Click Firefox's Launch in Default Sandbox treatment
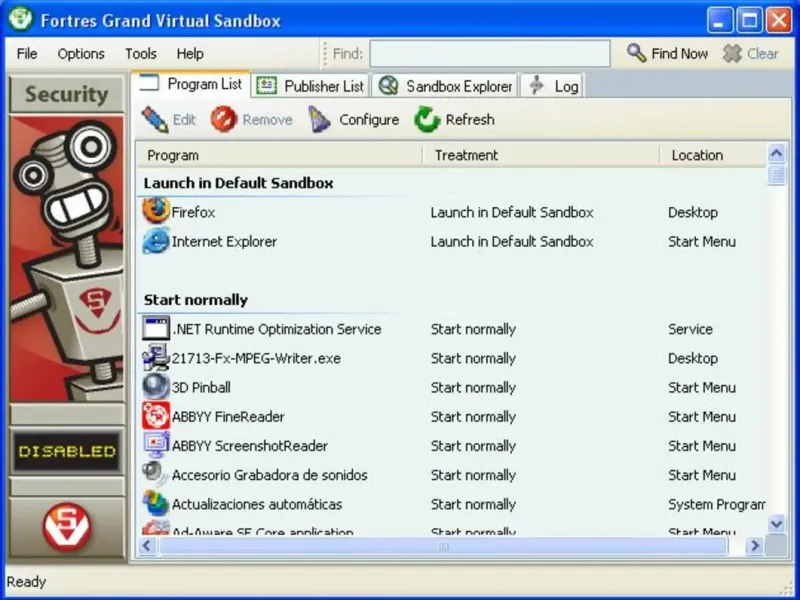The width and height of the screenshot is (800, 600). coord(512,212)
